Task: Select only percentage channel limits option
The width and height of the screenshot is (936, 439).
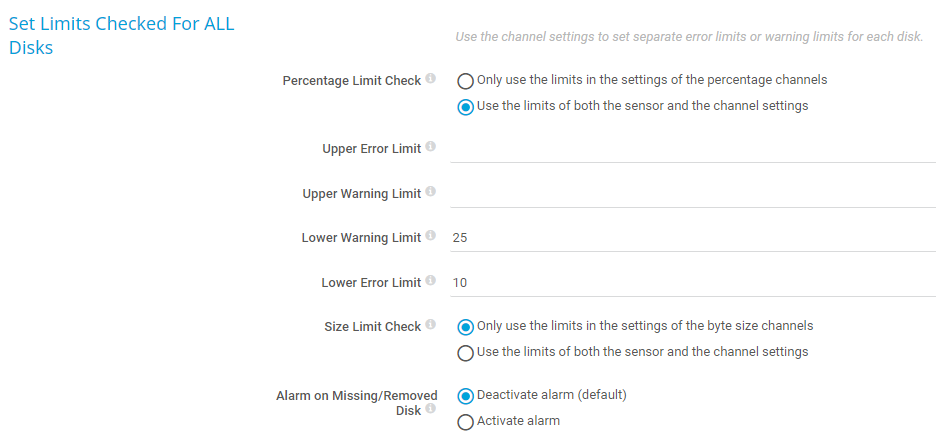Action: (x=465, y=81)
